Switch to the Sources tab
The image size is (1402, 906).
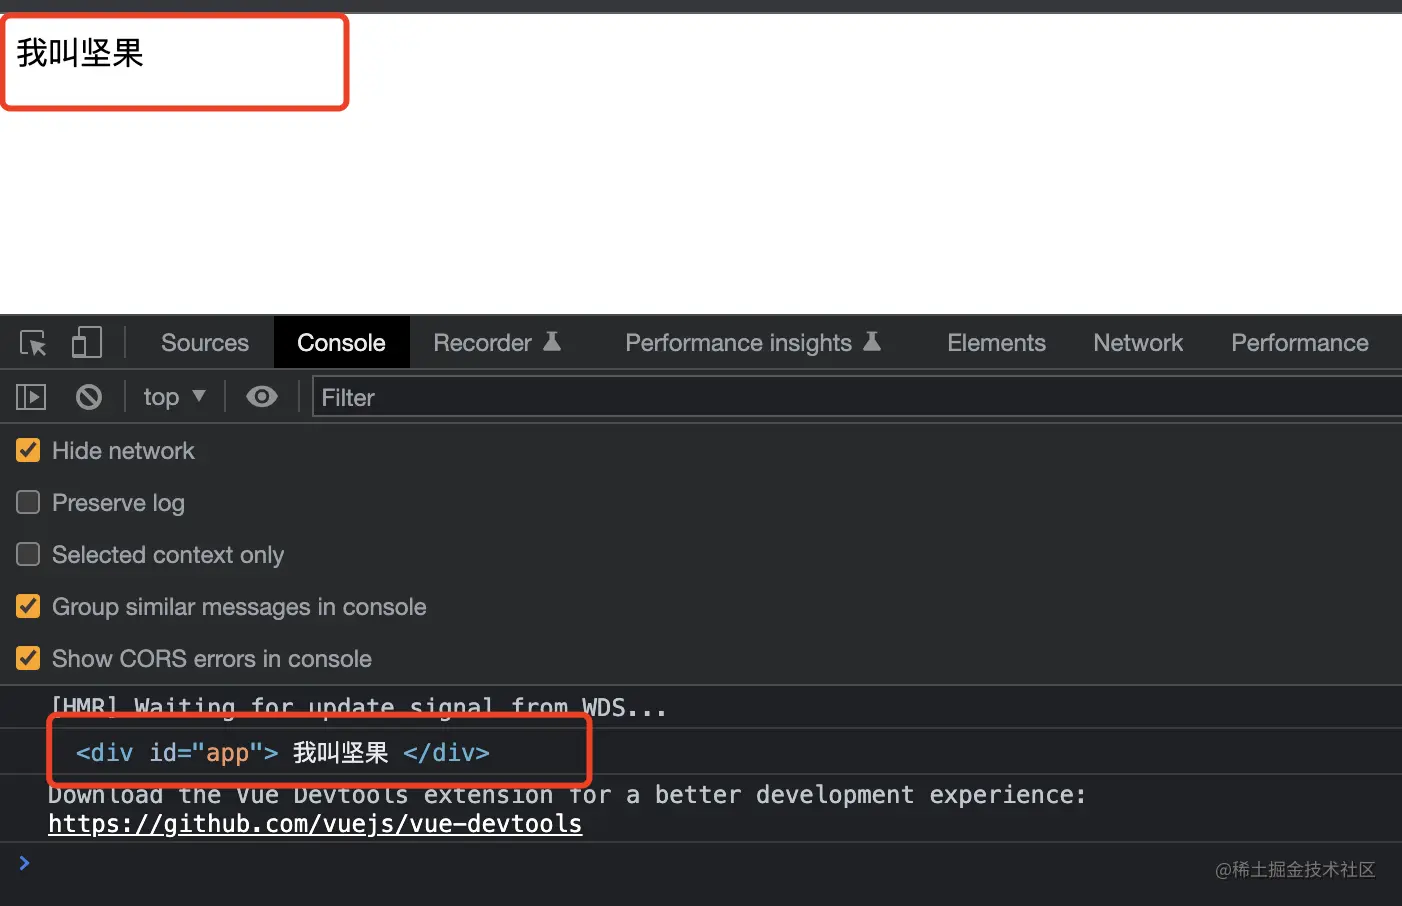pyautogui.click(x=205, y=343)
